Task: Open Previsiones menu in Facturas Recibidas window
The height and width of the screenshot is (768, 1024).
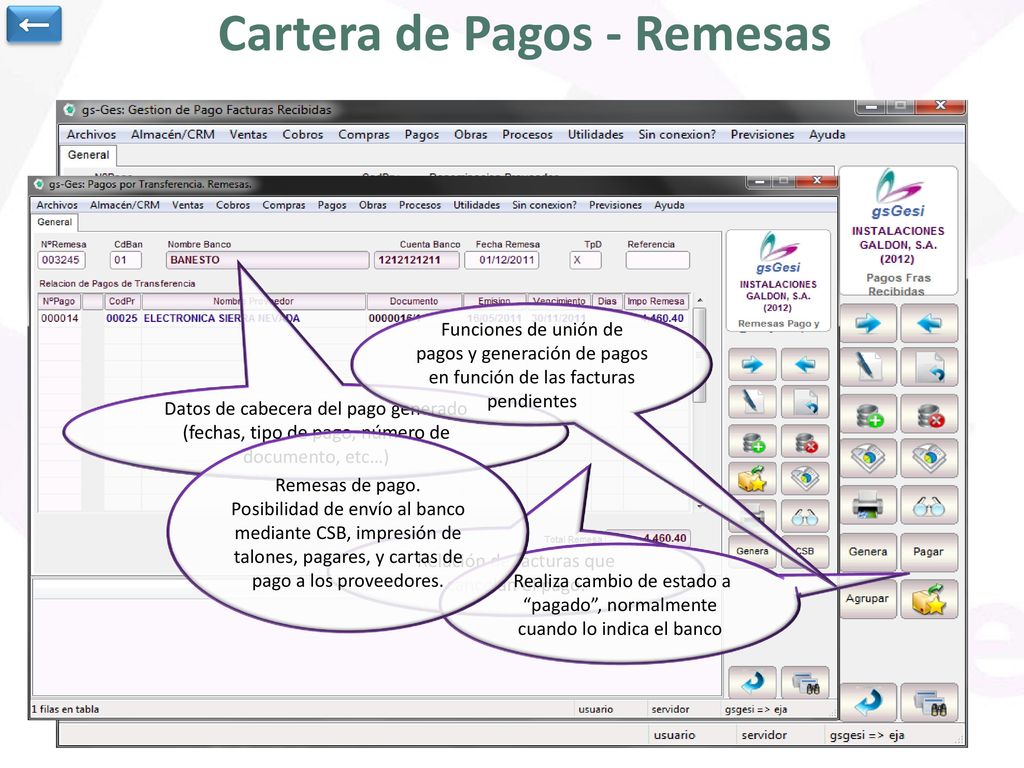Action: 762,135
